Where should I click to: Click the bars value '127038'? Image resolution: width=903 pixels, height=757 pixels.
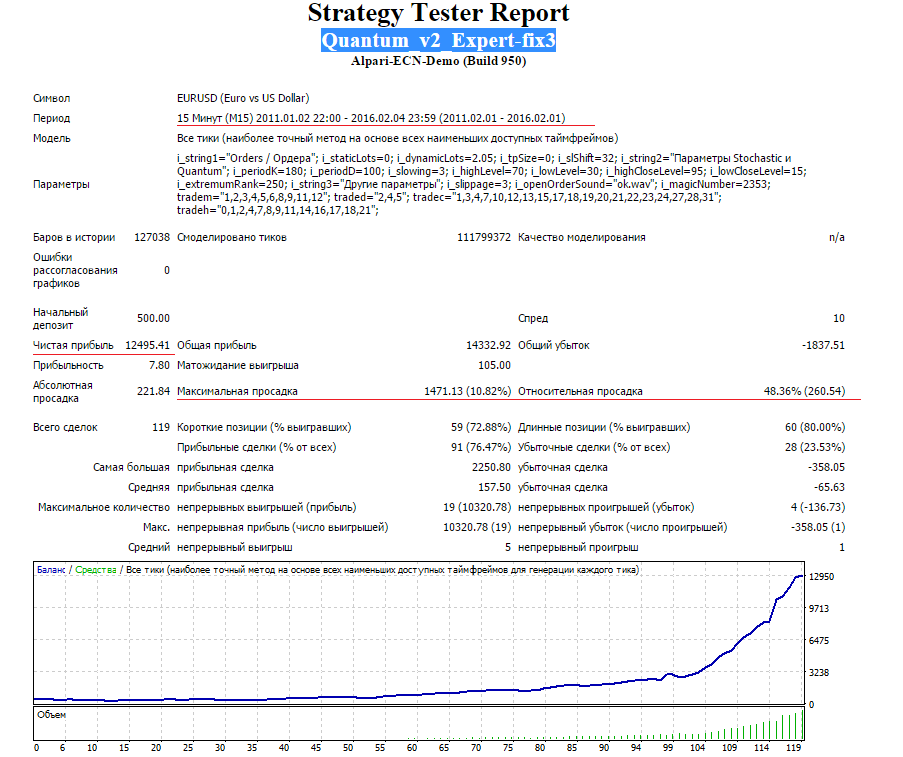[152, 237]
